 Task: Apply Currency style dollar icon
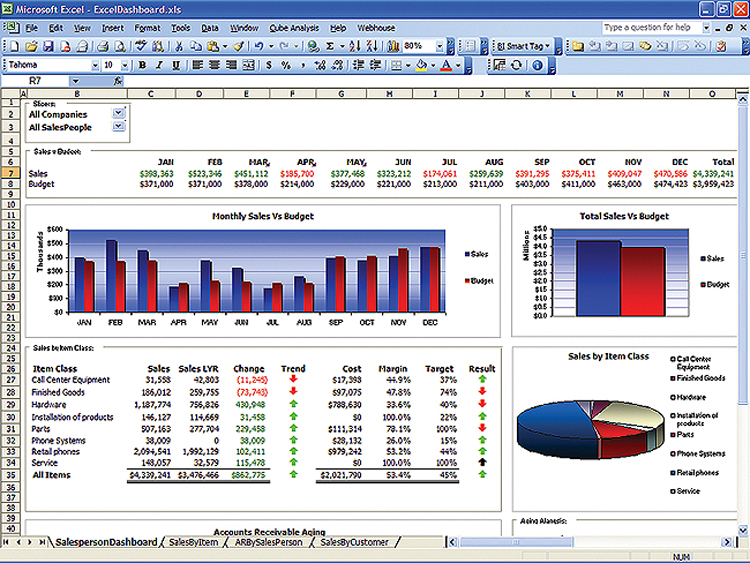click(x=269, y=66)
